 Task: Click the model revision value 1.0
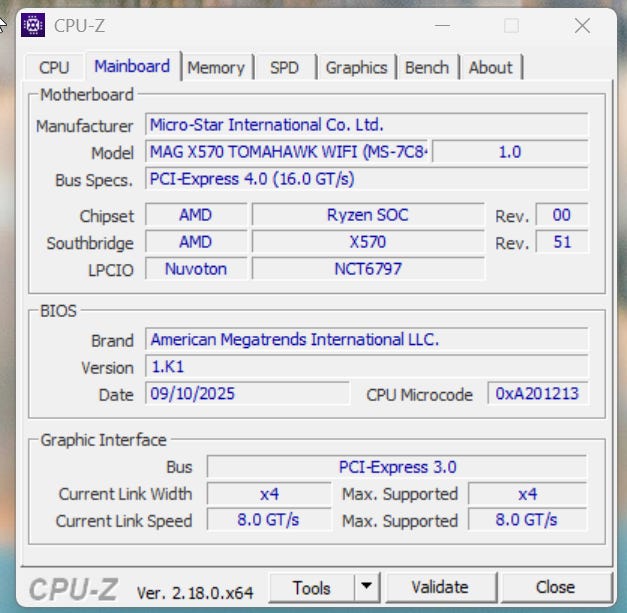(510, 152)
